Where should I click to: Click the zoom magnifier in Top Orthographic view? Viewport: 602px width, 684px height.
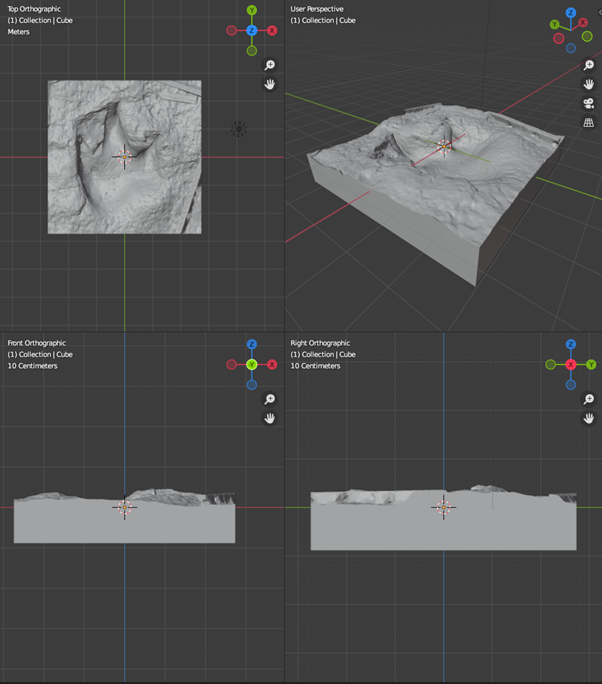270,65
